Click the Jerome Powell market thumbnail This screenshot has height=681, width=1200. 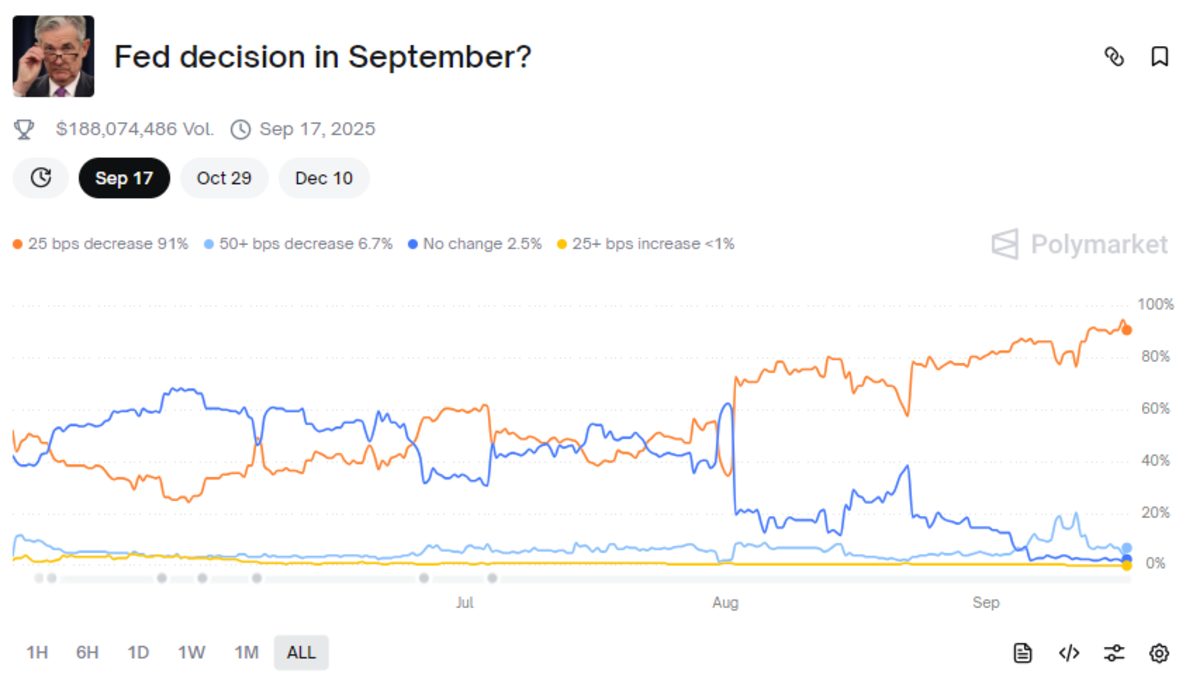coord(54,56)
